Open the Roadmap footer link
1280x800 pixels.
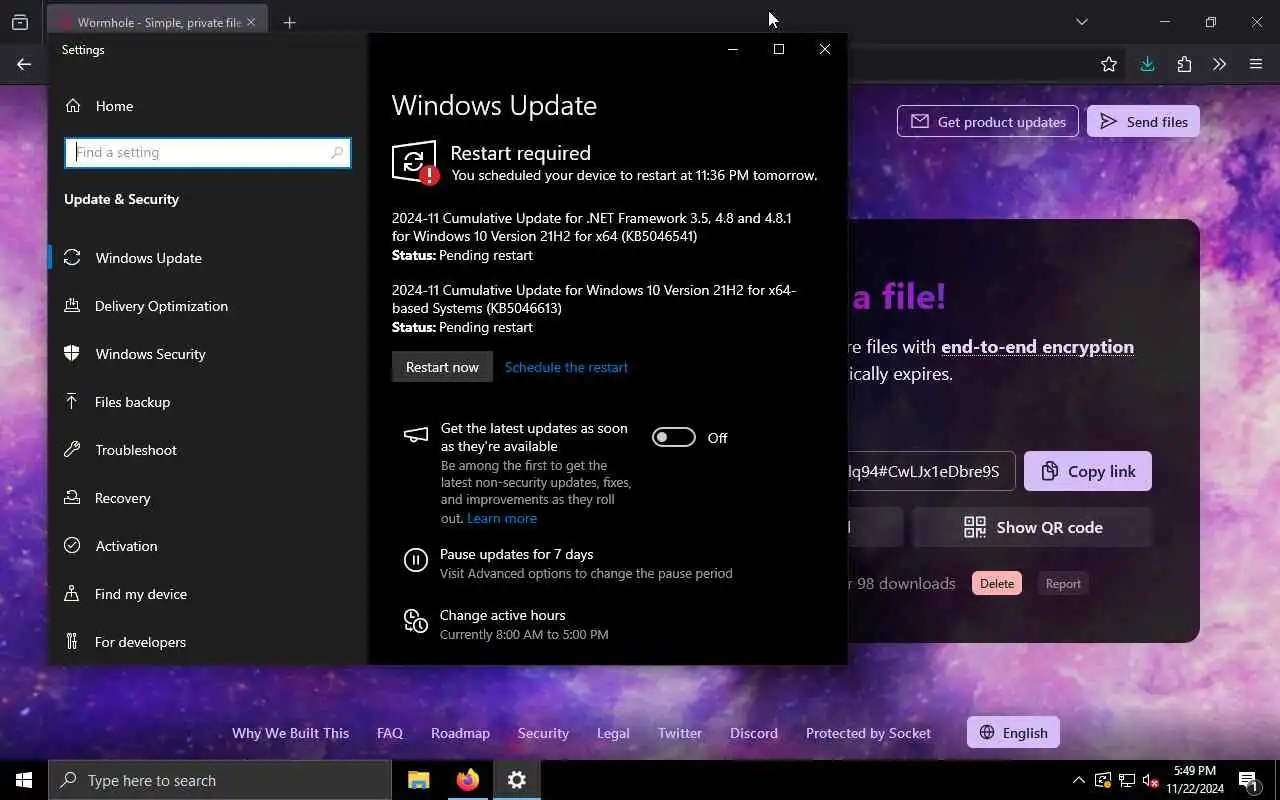(460, 733)
